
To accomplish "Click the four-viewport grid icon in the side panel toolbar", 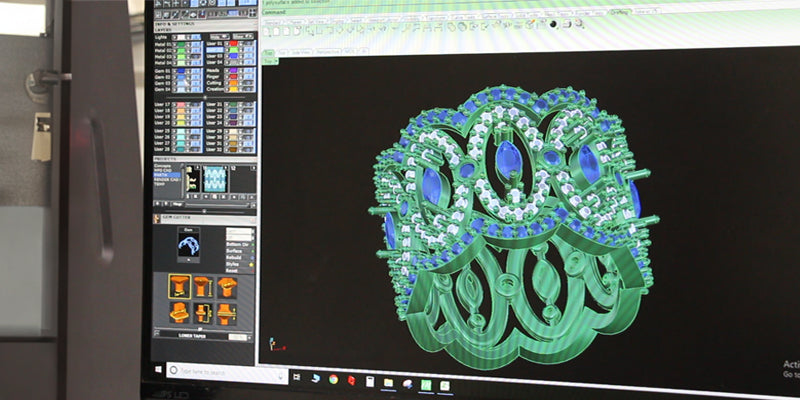I will (x=253, y=13).
